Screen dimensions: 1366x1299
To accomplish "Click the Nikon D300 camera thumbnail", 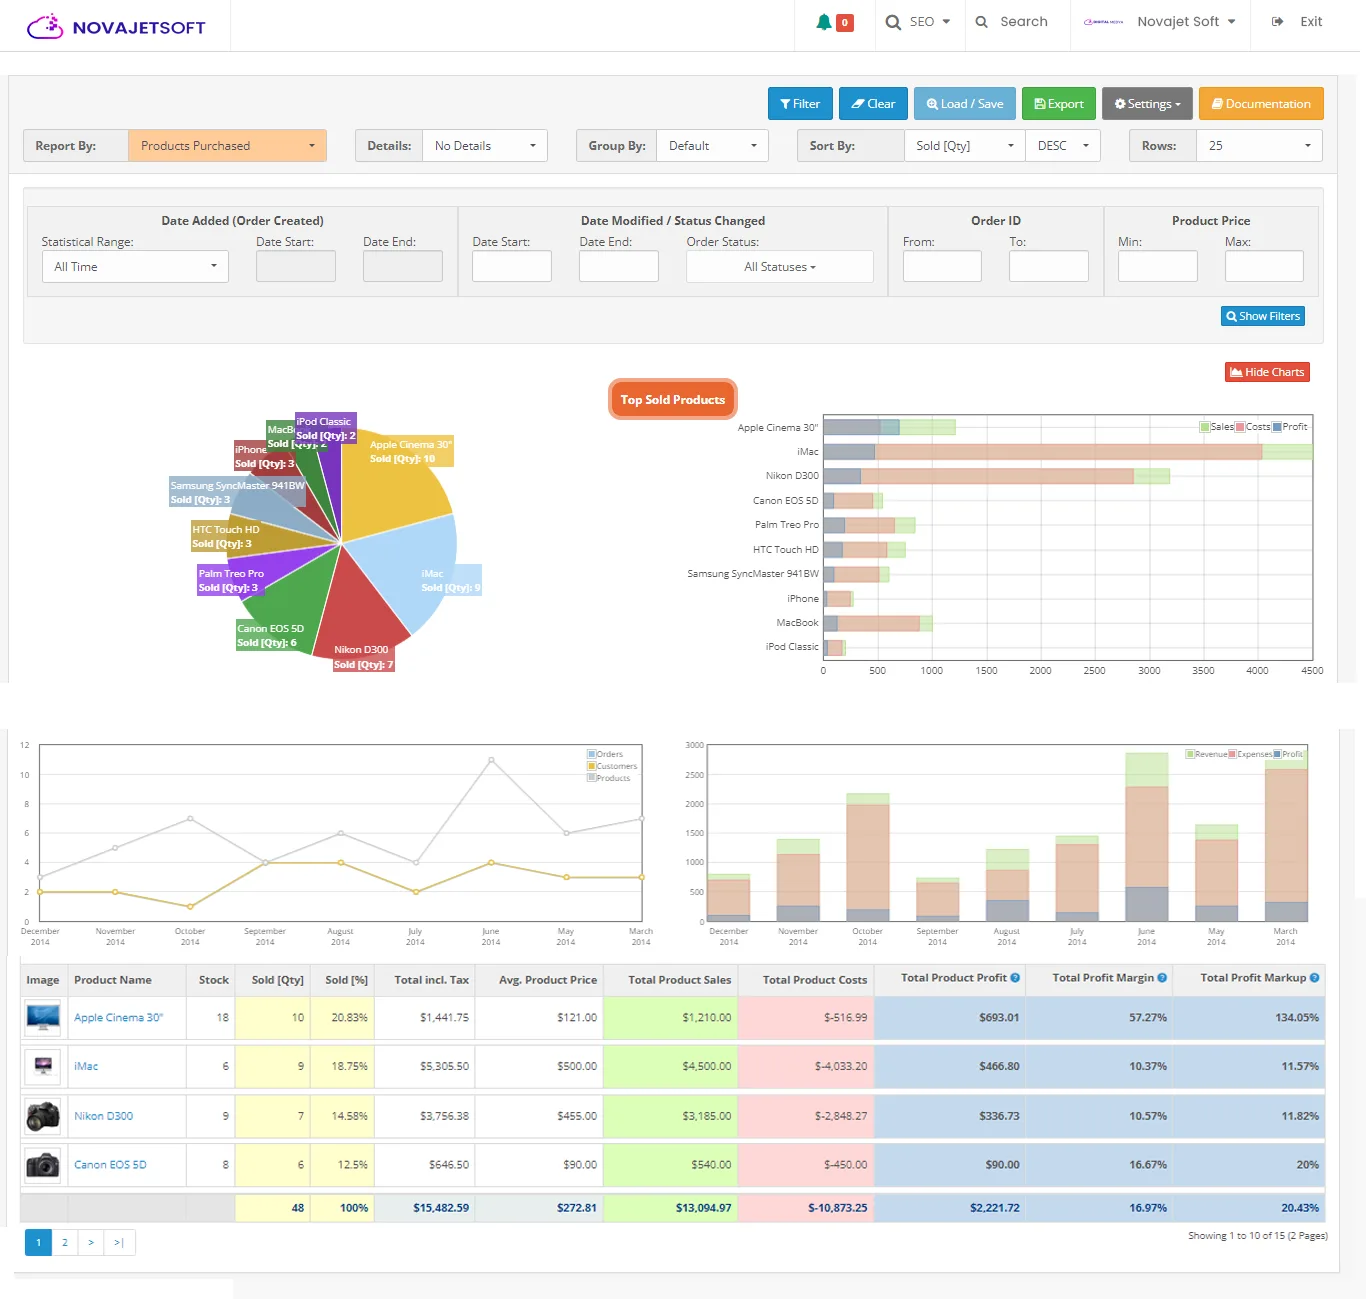I will pyautogui.click(x=43, y=1116).
